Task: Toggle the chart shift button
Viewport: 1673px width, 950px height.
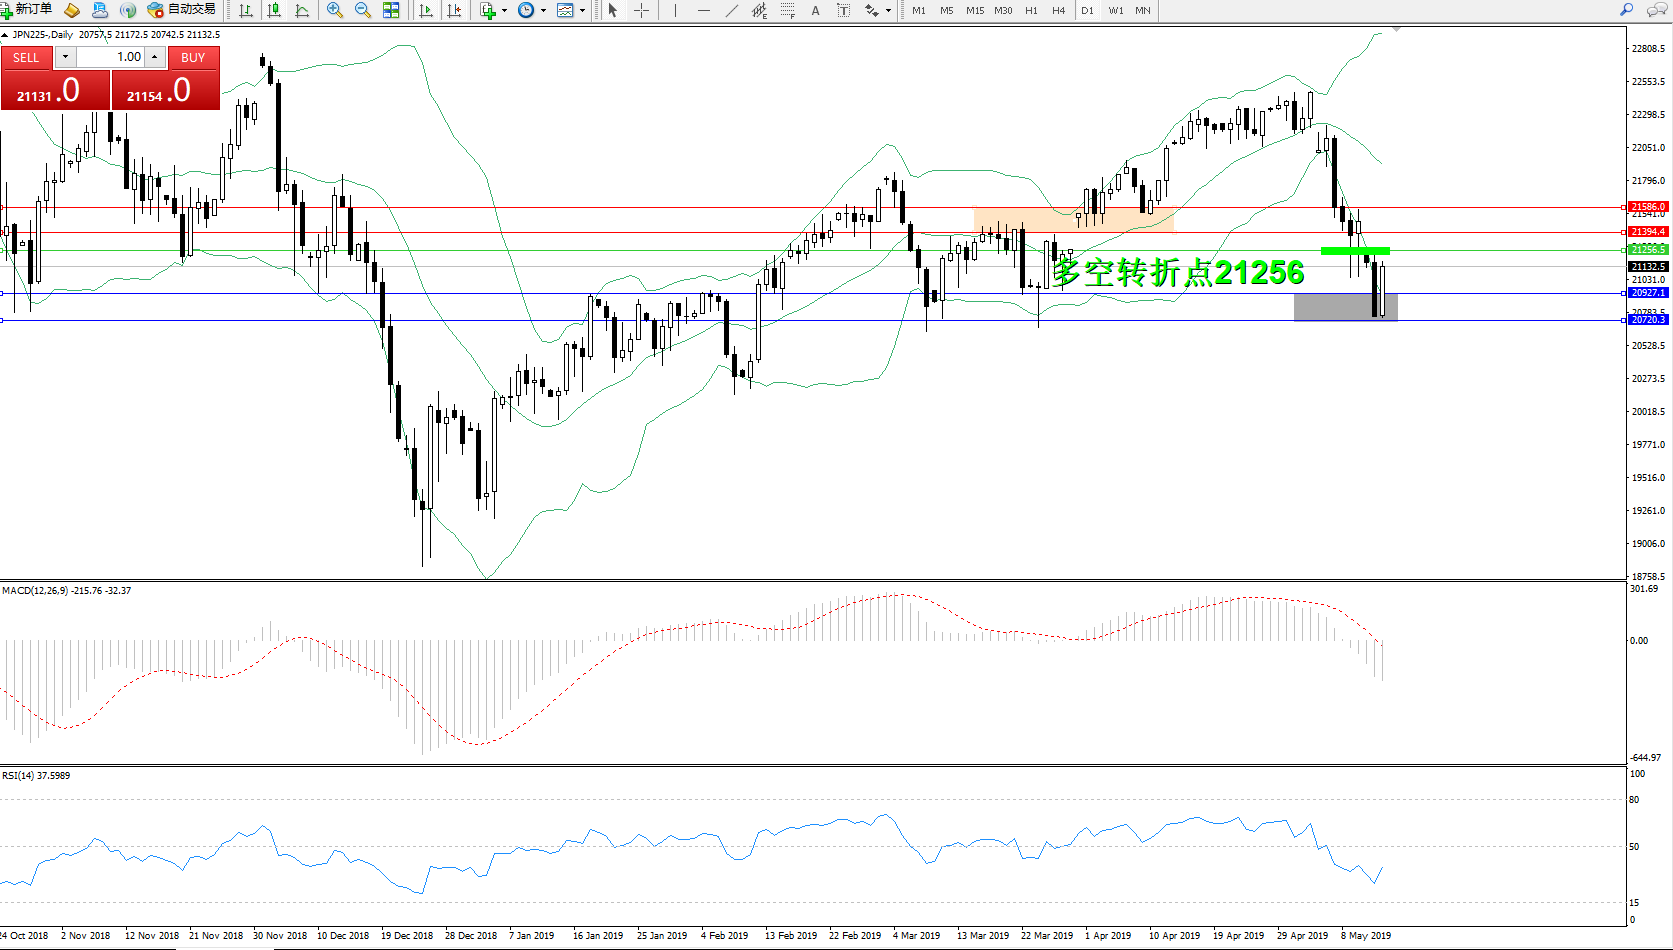Action: coord(454,10)
